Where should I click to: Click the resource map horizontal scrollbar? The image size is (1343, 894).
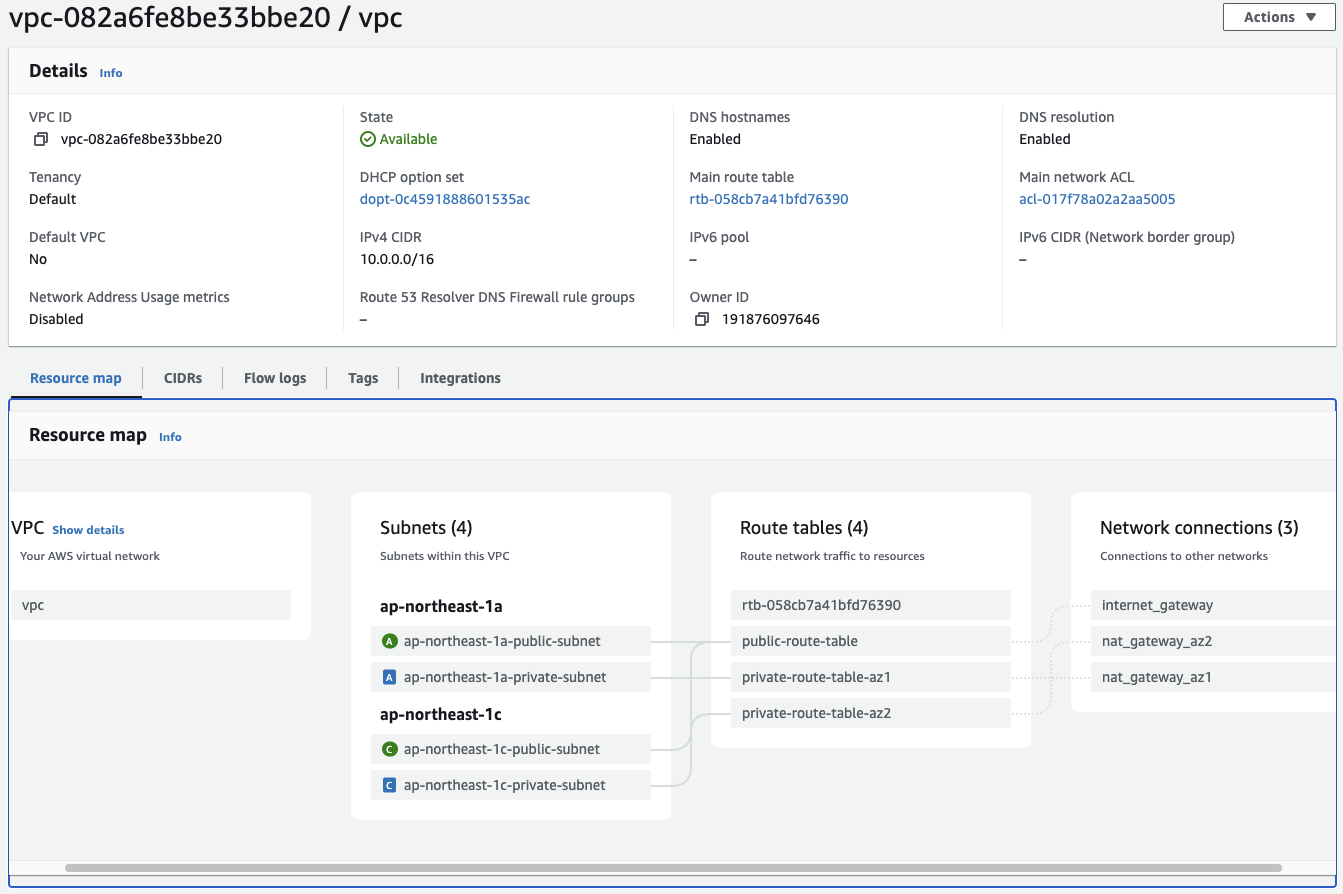coord(673,868)
